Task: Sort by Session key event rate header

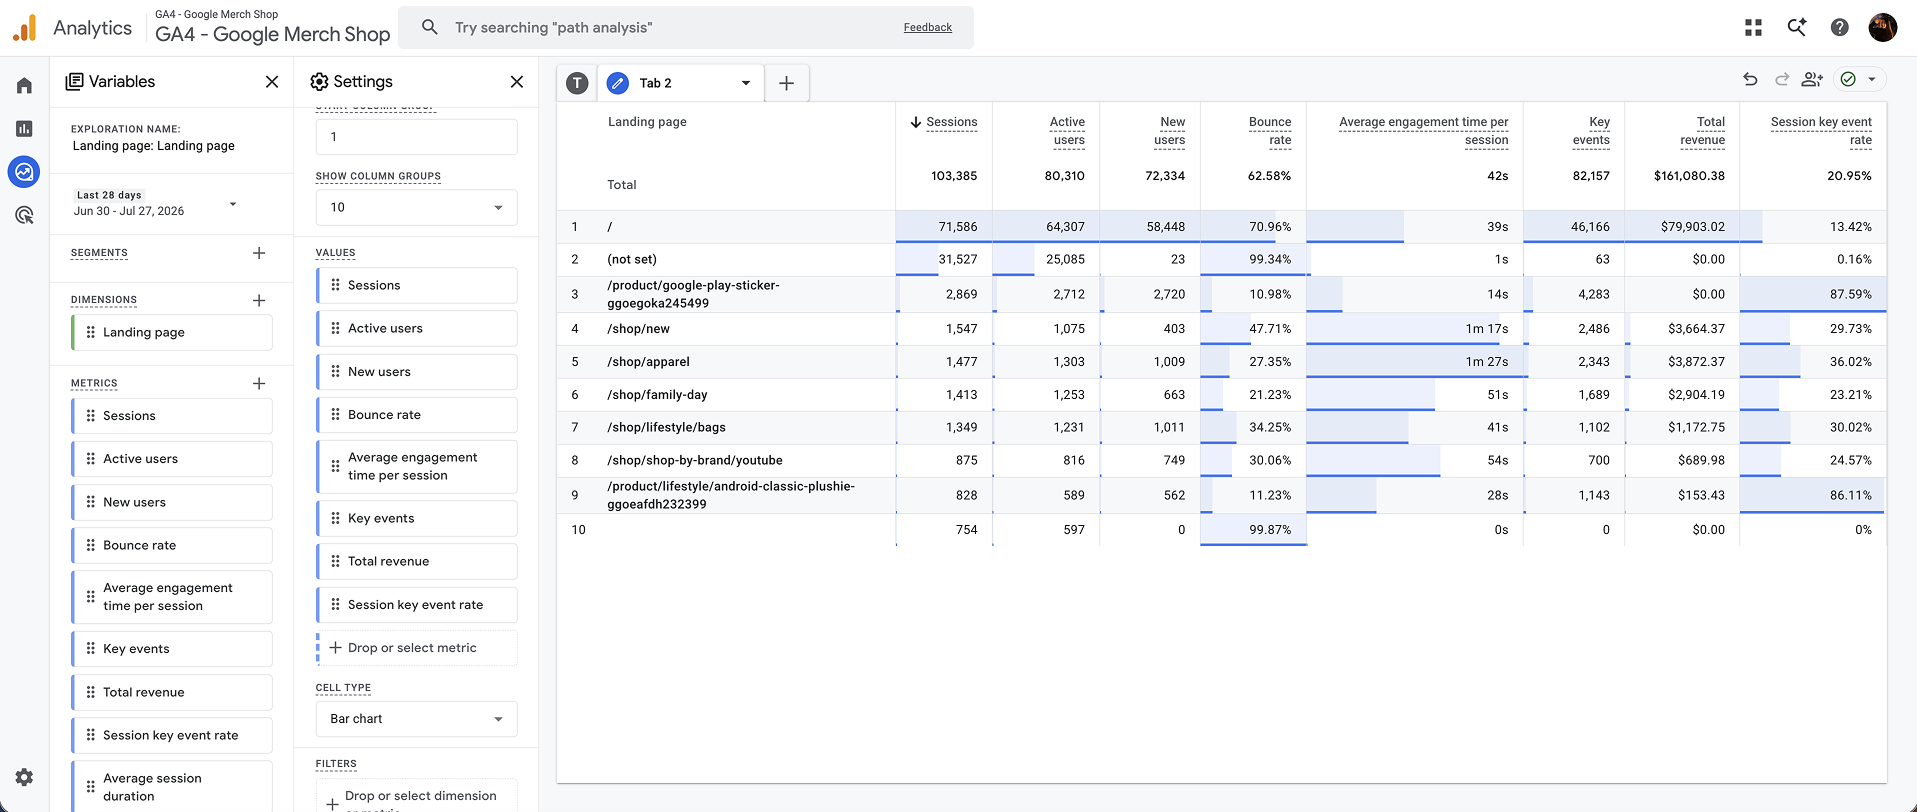Action: coord(1821,131)
